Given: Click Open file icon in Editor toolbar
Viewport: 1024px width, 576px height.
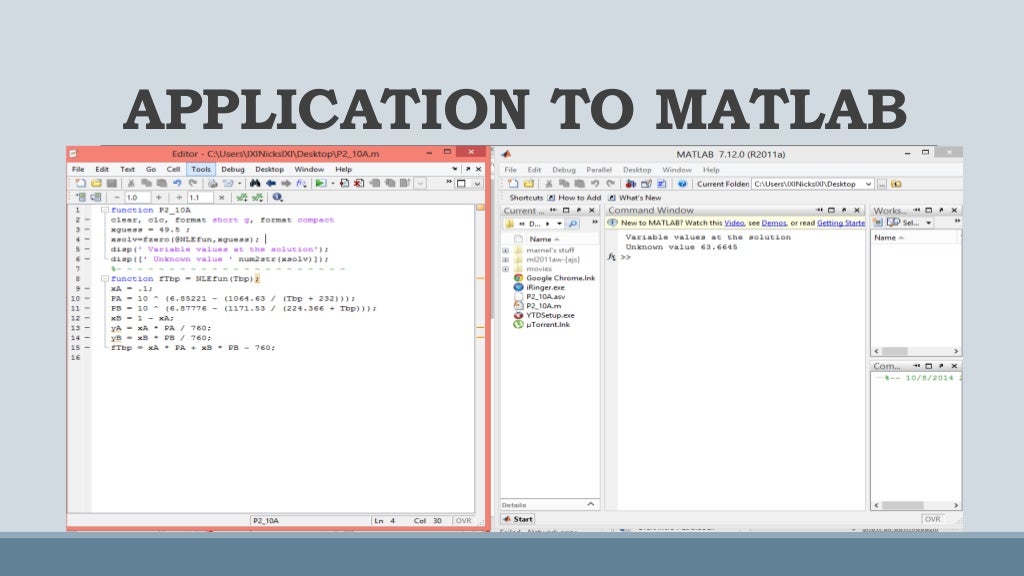Looking at the screenshot, I should tap(96, 184).
